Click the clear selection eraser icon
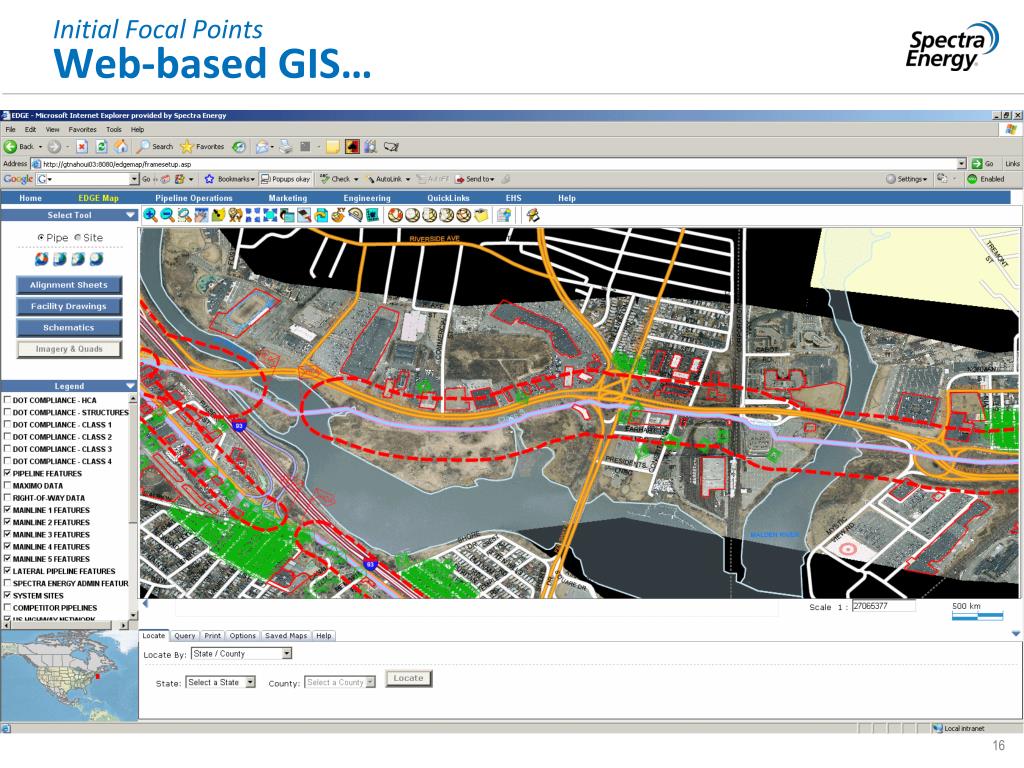1024x768 pixels. (304, 215)
